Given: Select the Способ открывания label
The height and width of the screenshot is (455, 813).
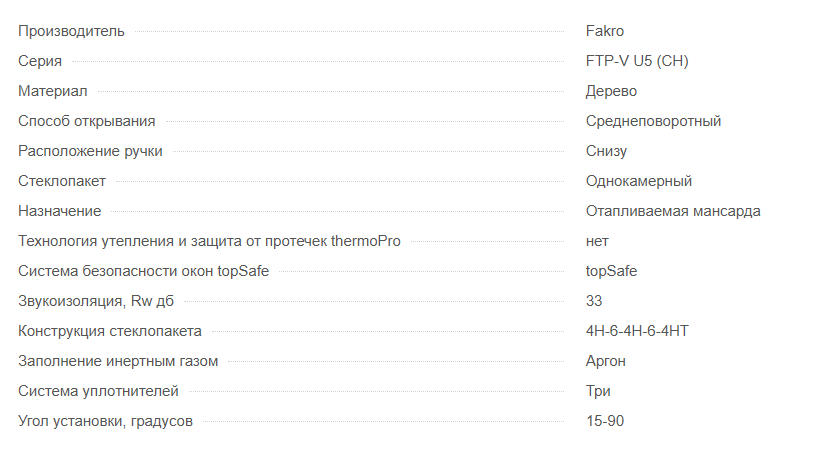Looking at the screenshot, I should pyautogui.click(x=87, y=121).
